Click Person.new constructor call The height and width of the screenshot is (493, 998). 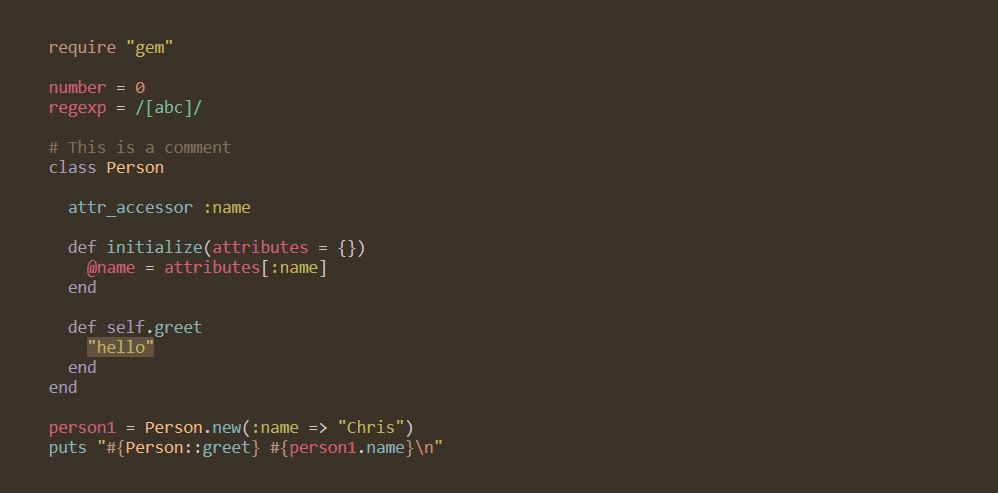click(192, 427)
